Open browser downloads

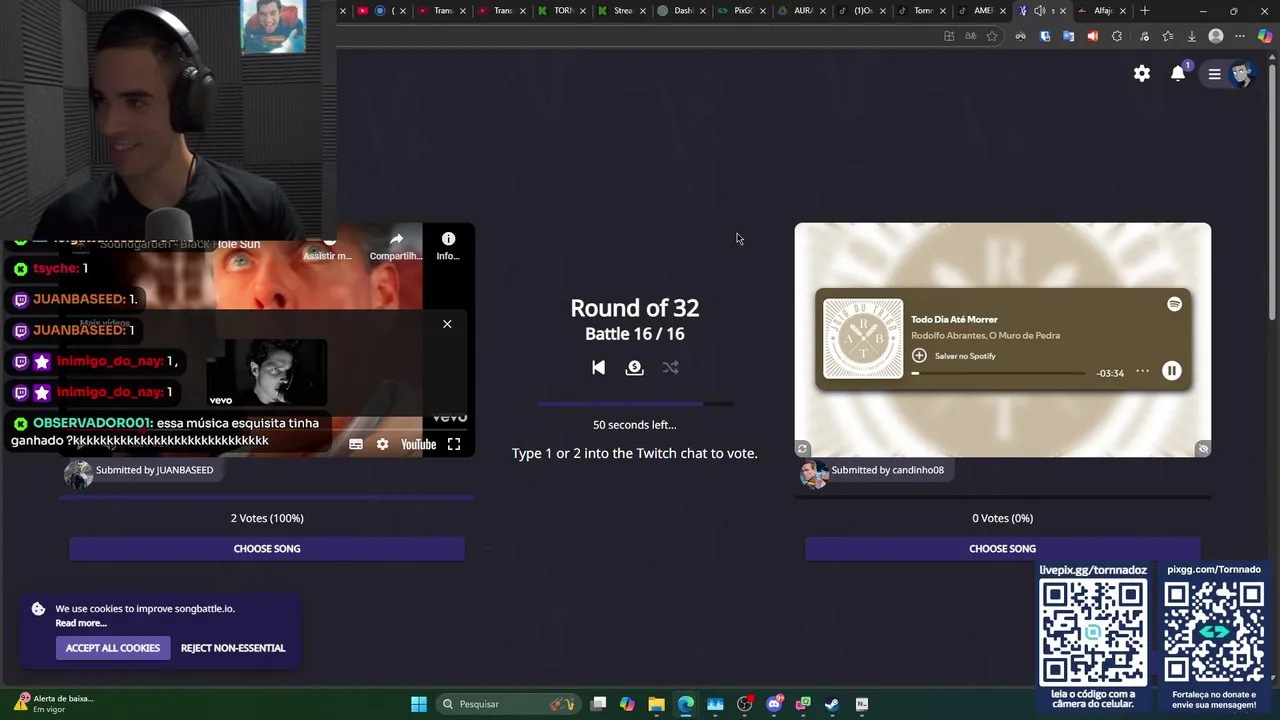point(1191,36)
